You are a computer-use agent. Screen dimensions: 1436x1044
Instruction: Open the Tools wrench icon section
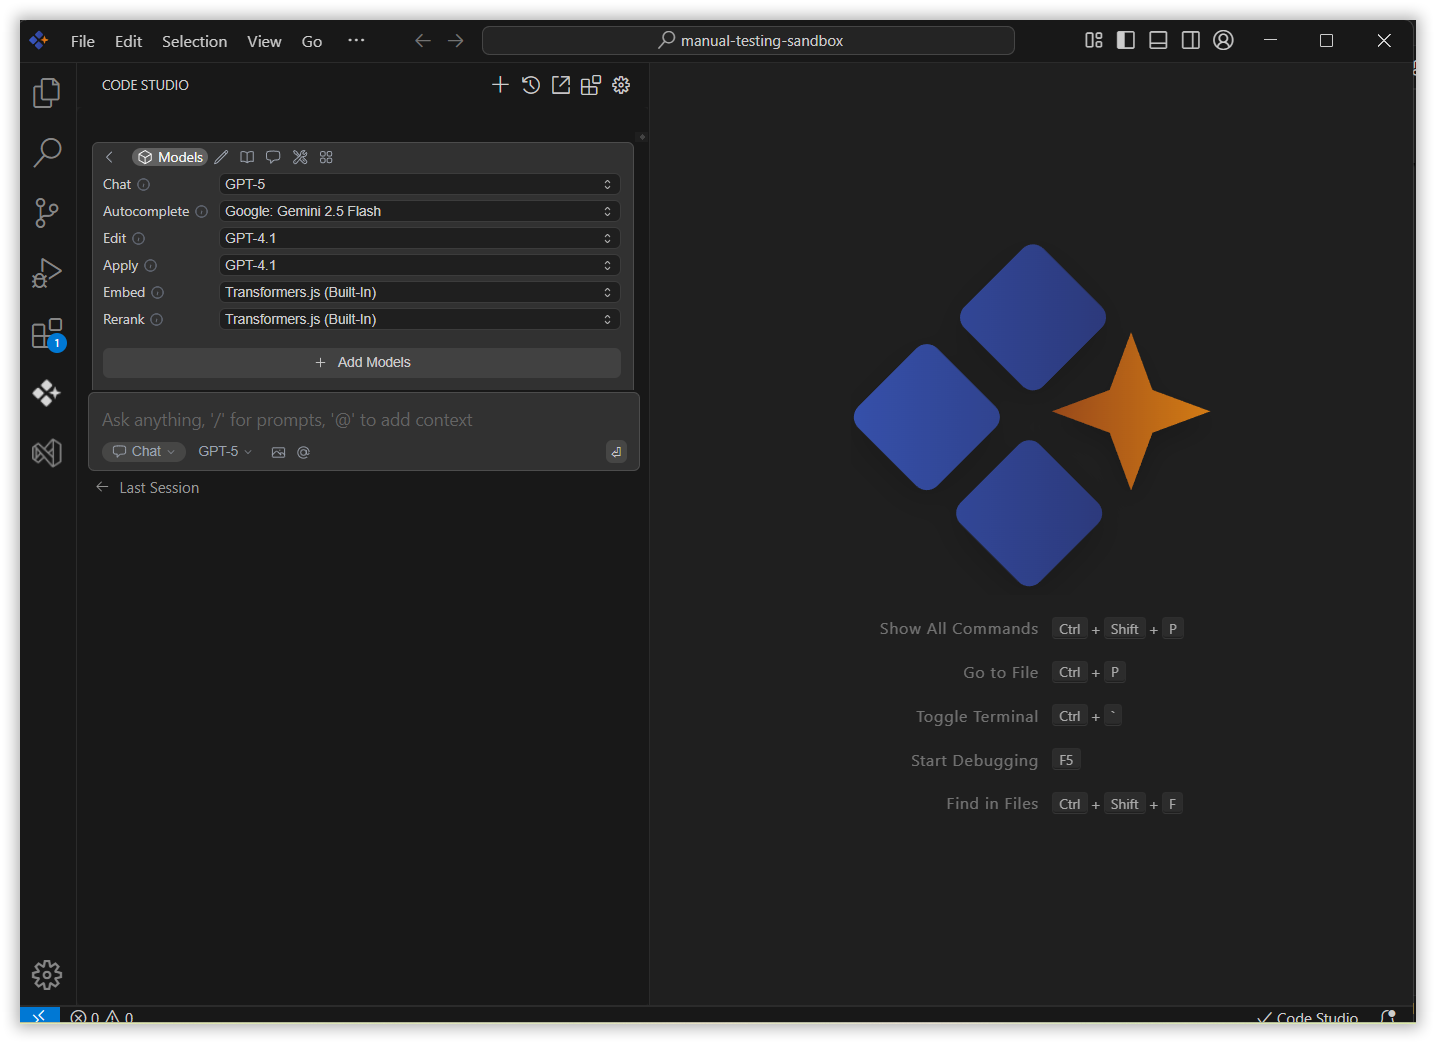click(300, 157)
